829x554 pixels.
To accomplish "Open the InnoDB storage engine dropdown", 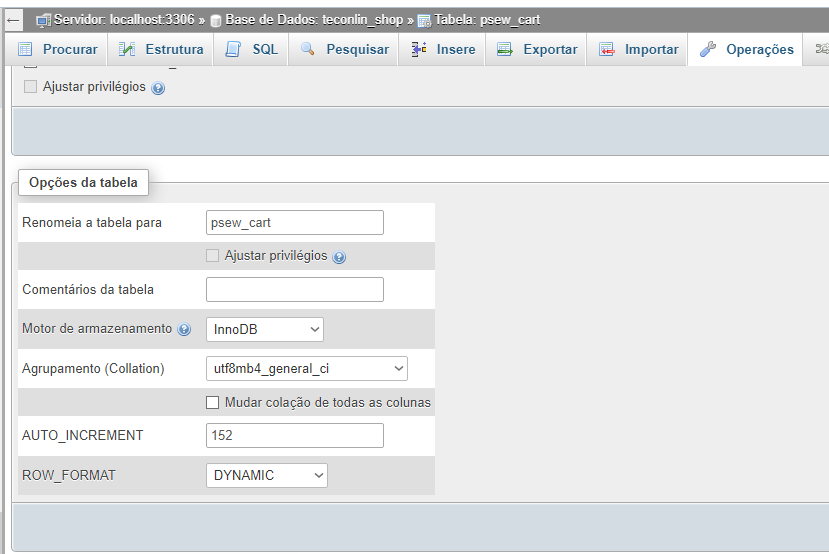I will point(265,329).
